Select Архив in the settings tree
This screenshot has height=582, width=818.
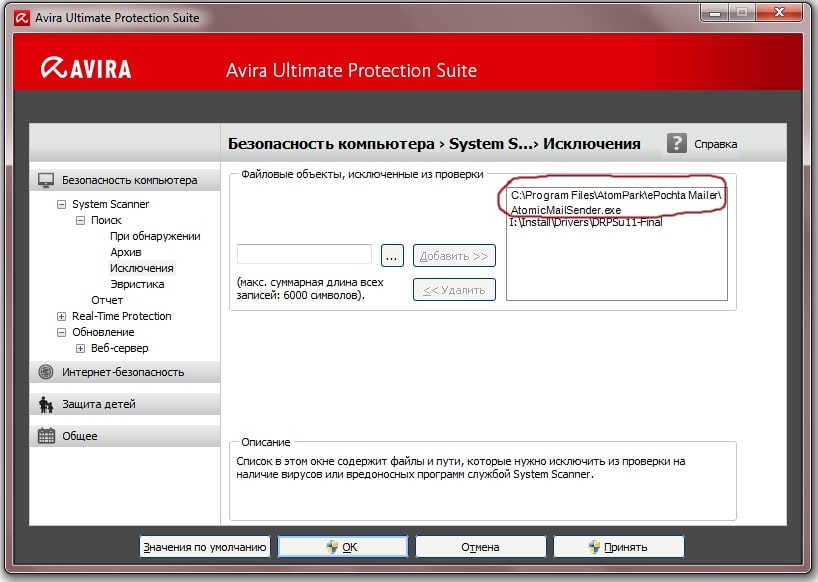(126, 252)
